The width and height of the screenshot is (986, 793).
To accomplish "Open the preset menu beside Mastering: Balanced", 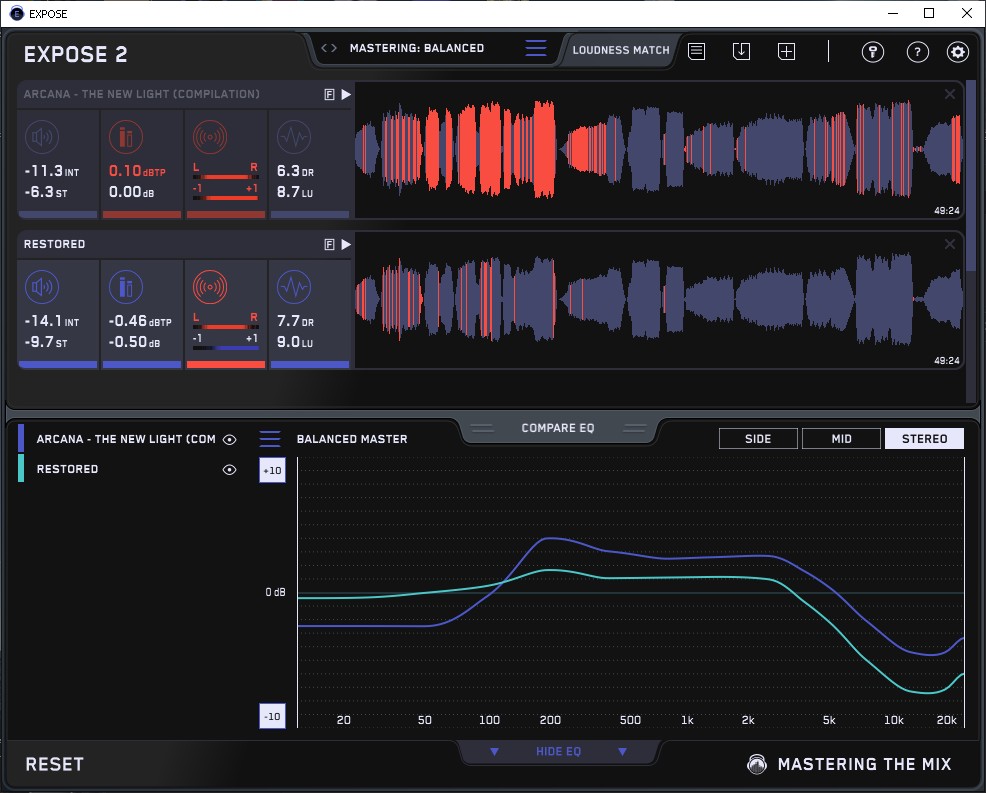I will 536,48.
